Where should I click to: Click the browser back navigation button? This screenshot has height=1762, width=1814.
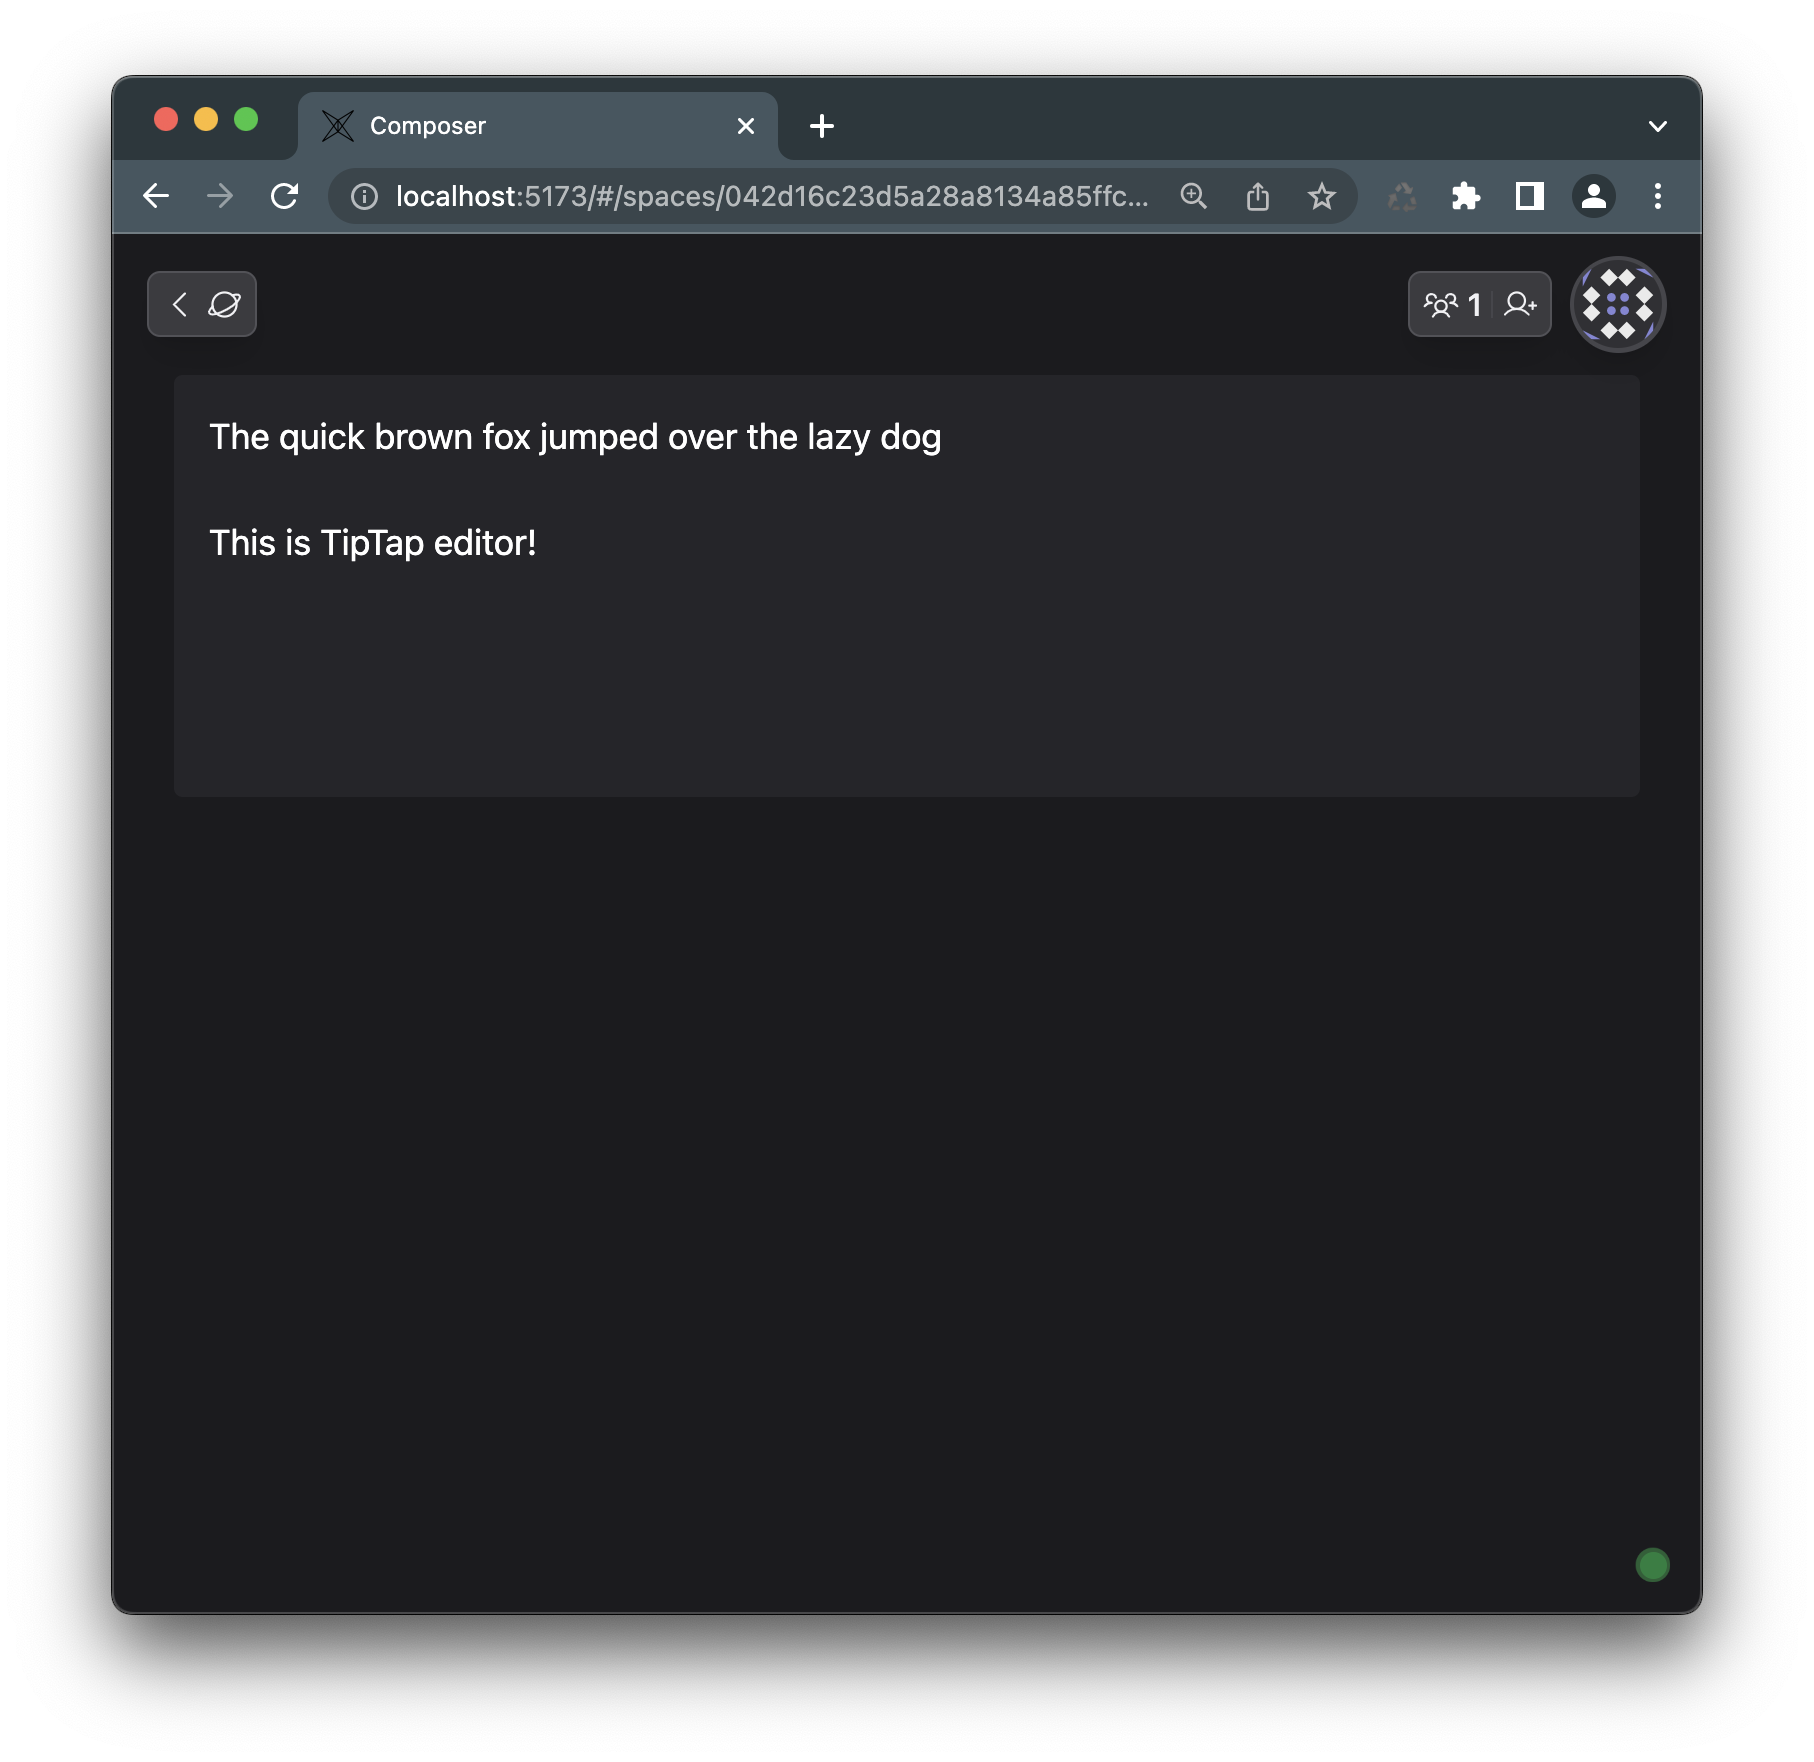[x=157, y=196]
